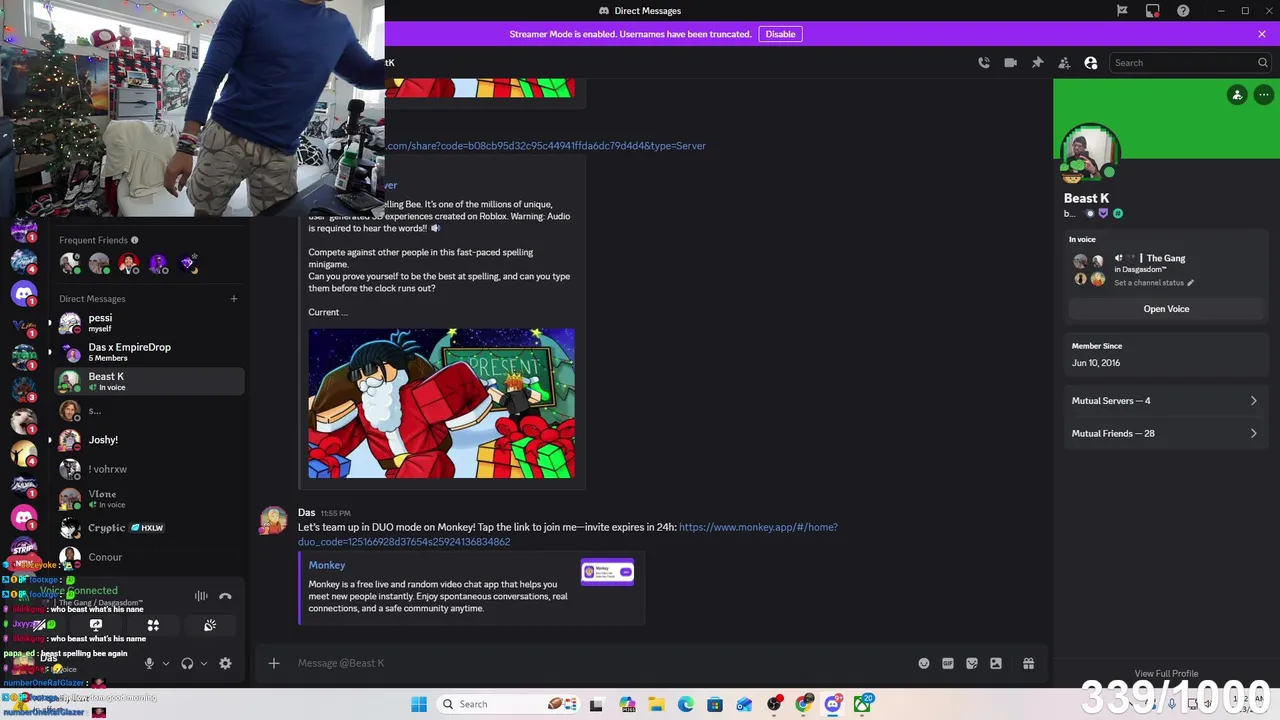The image size is (1280, 720).
Task: Open Discord help icon
Action: click(x=1183, y=11)
